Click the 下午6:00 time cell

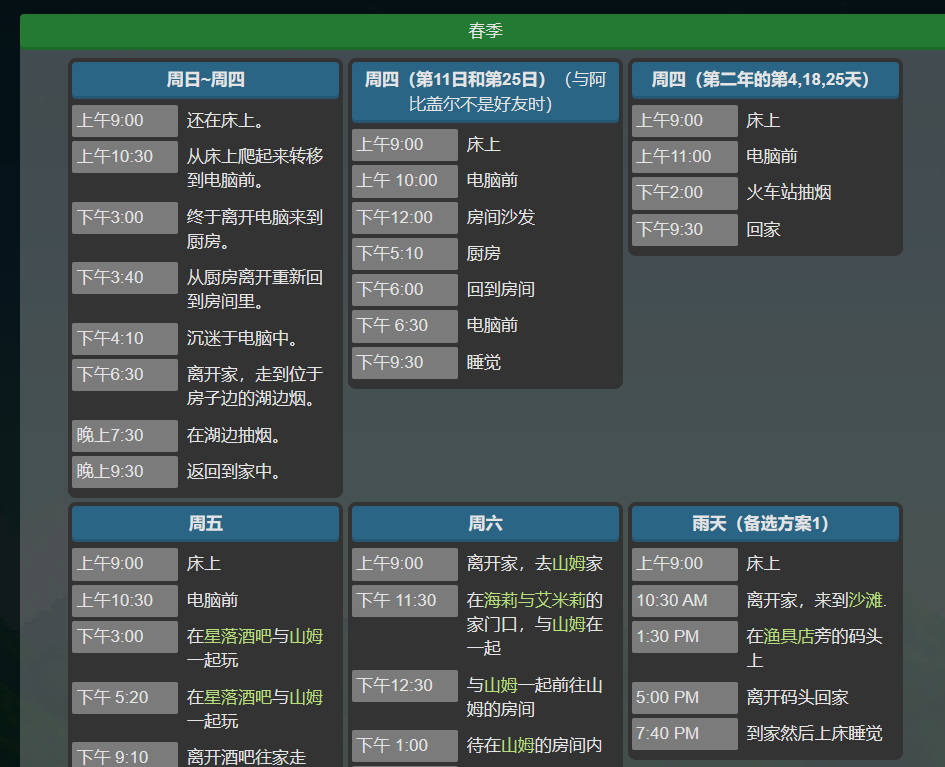(404, 290)
